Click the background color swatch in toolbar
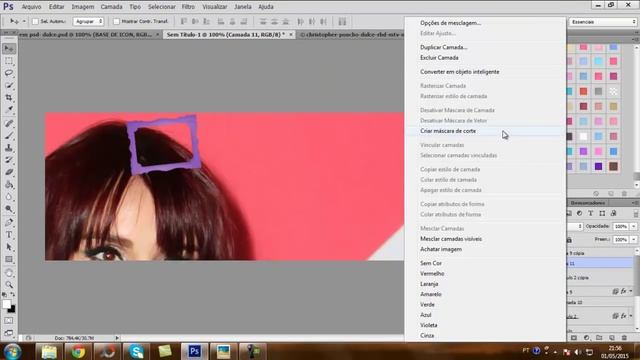The image size is (640, 360). click(12, 309)
